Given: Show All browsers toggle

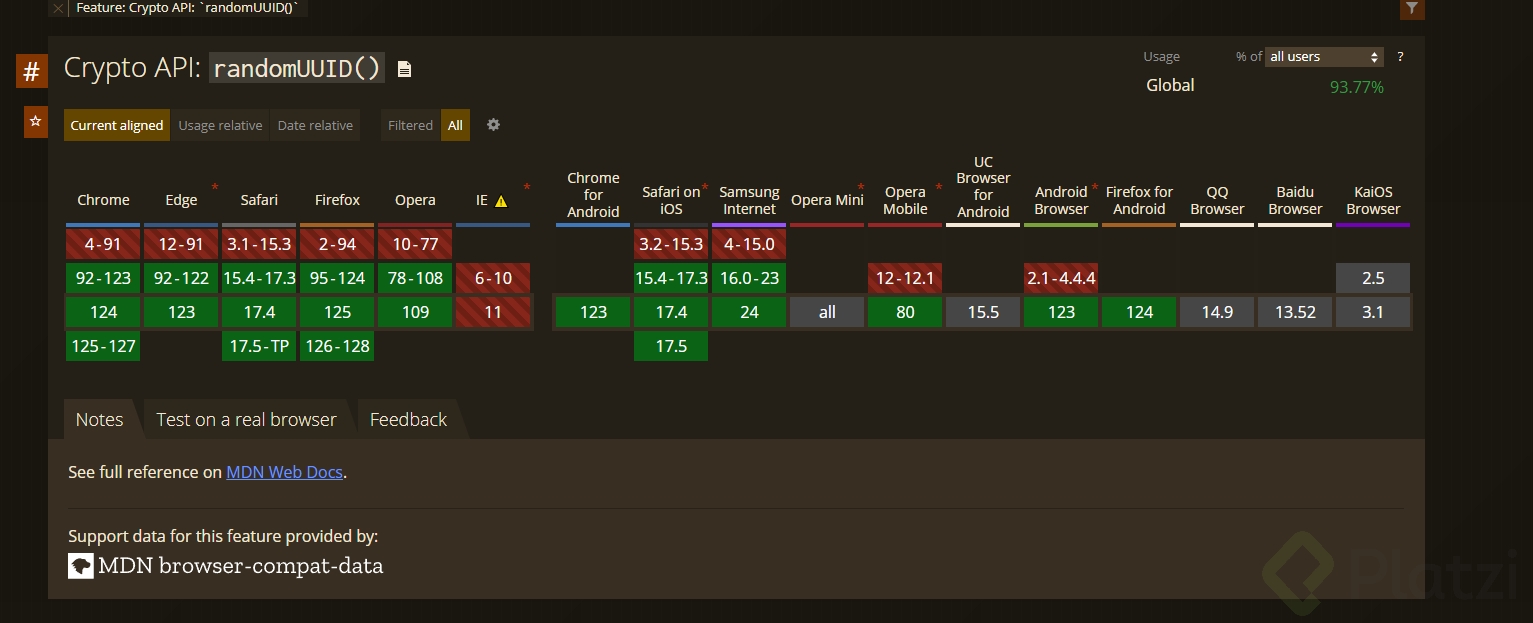Looking at the screenshot, I should coord(455,125).
